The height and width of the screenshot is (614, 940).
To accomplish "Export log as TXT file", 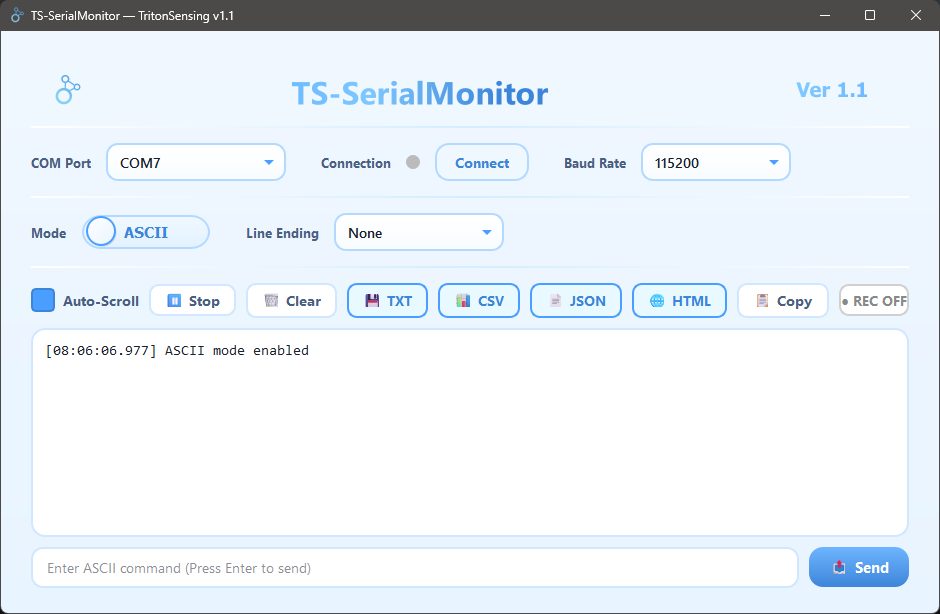I will click(387, 300).
